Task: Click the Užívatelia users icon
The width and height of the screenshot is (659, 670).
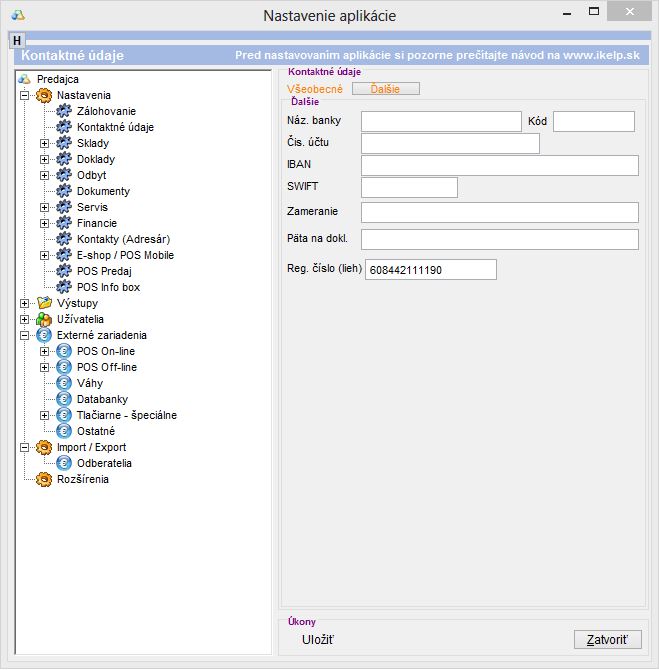Action: click(x=44, y=319)
